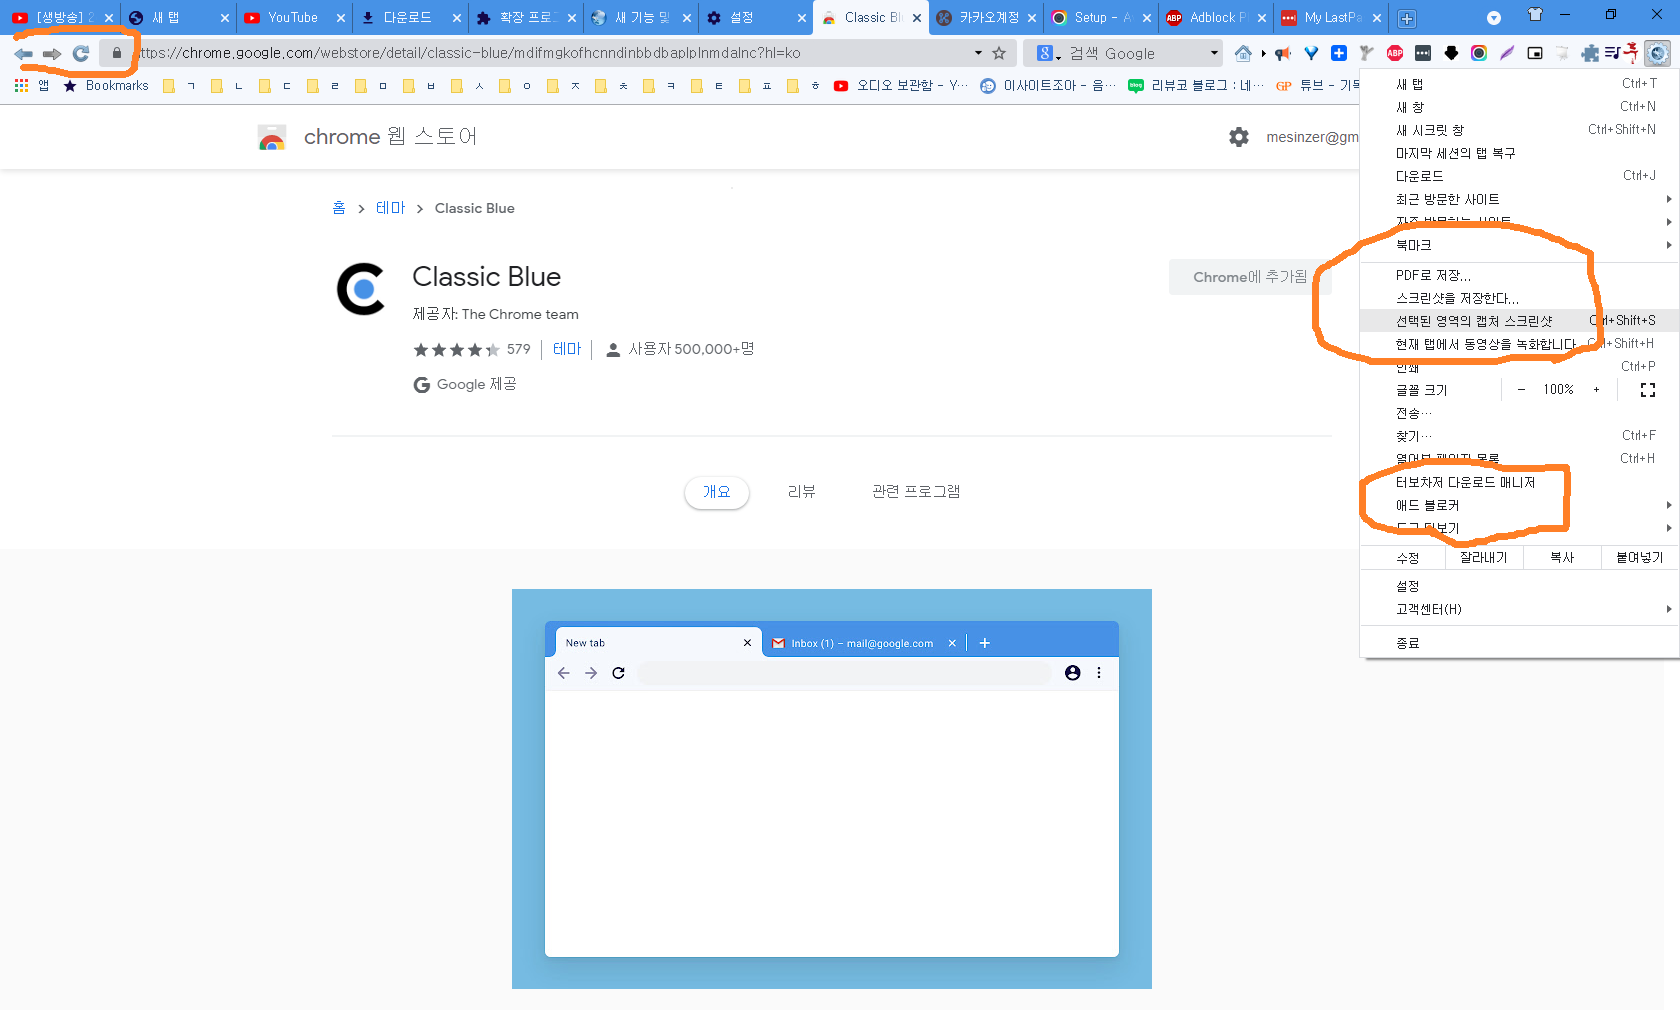Bookmark this page with the star icon
The width and height of the screenshot is (1680, 1010).
(999, 53)
